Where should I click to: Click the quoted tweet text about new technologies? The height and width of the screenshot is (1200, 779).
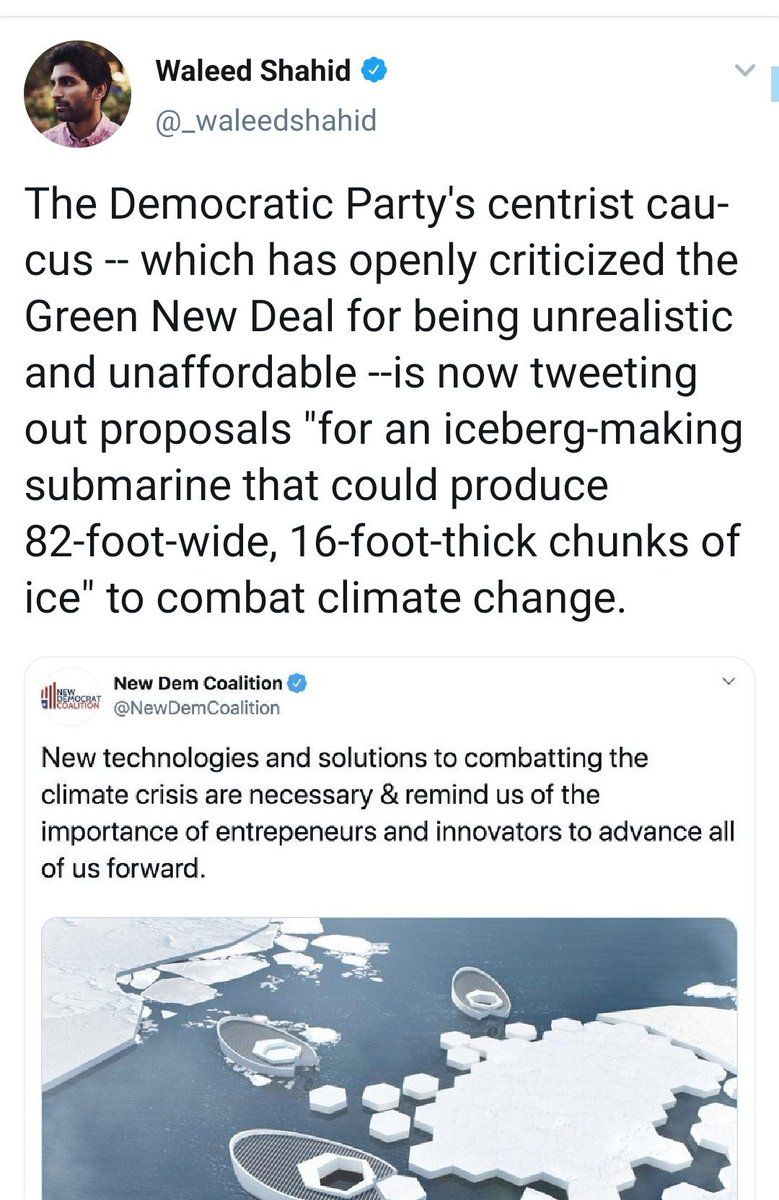pyautogui.click(x=385, y=813)
